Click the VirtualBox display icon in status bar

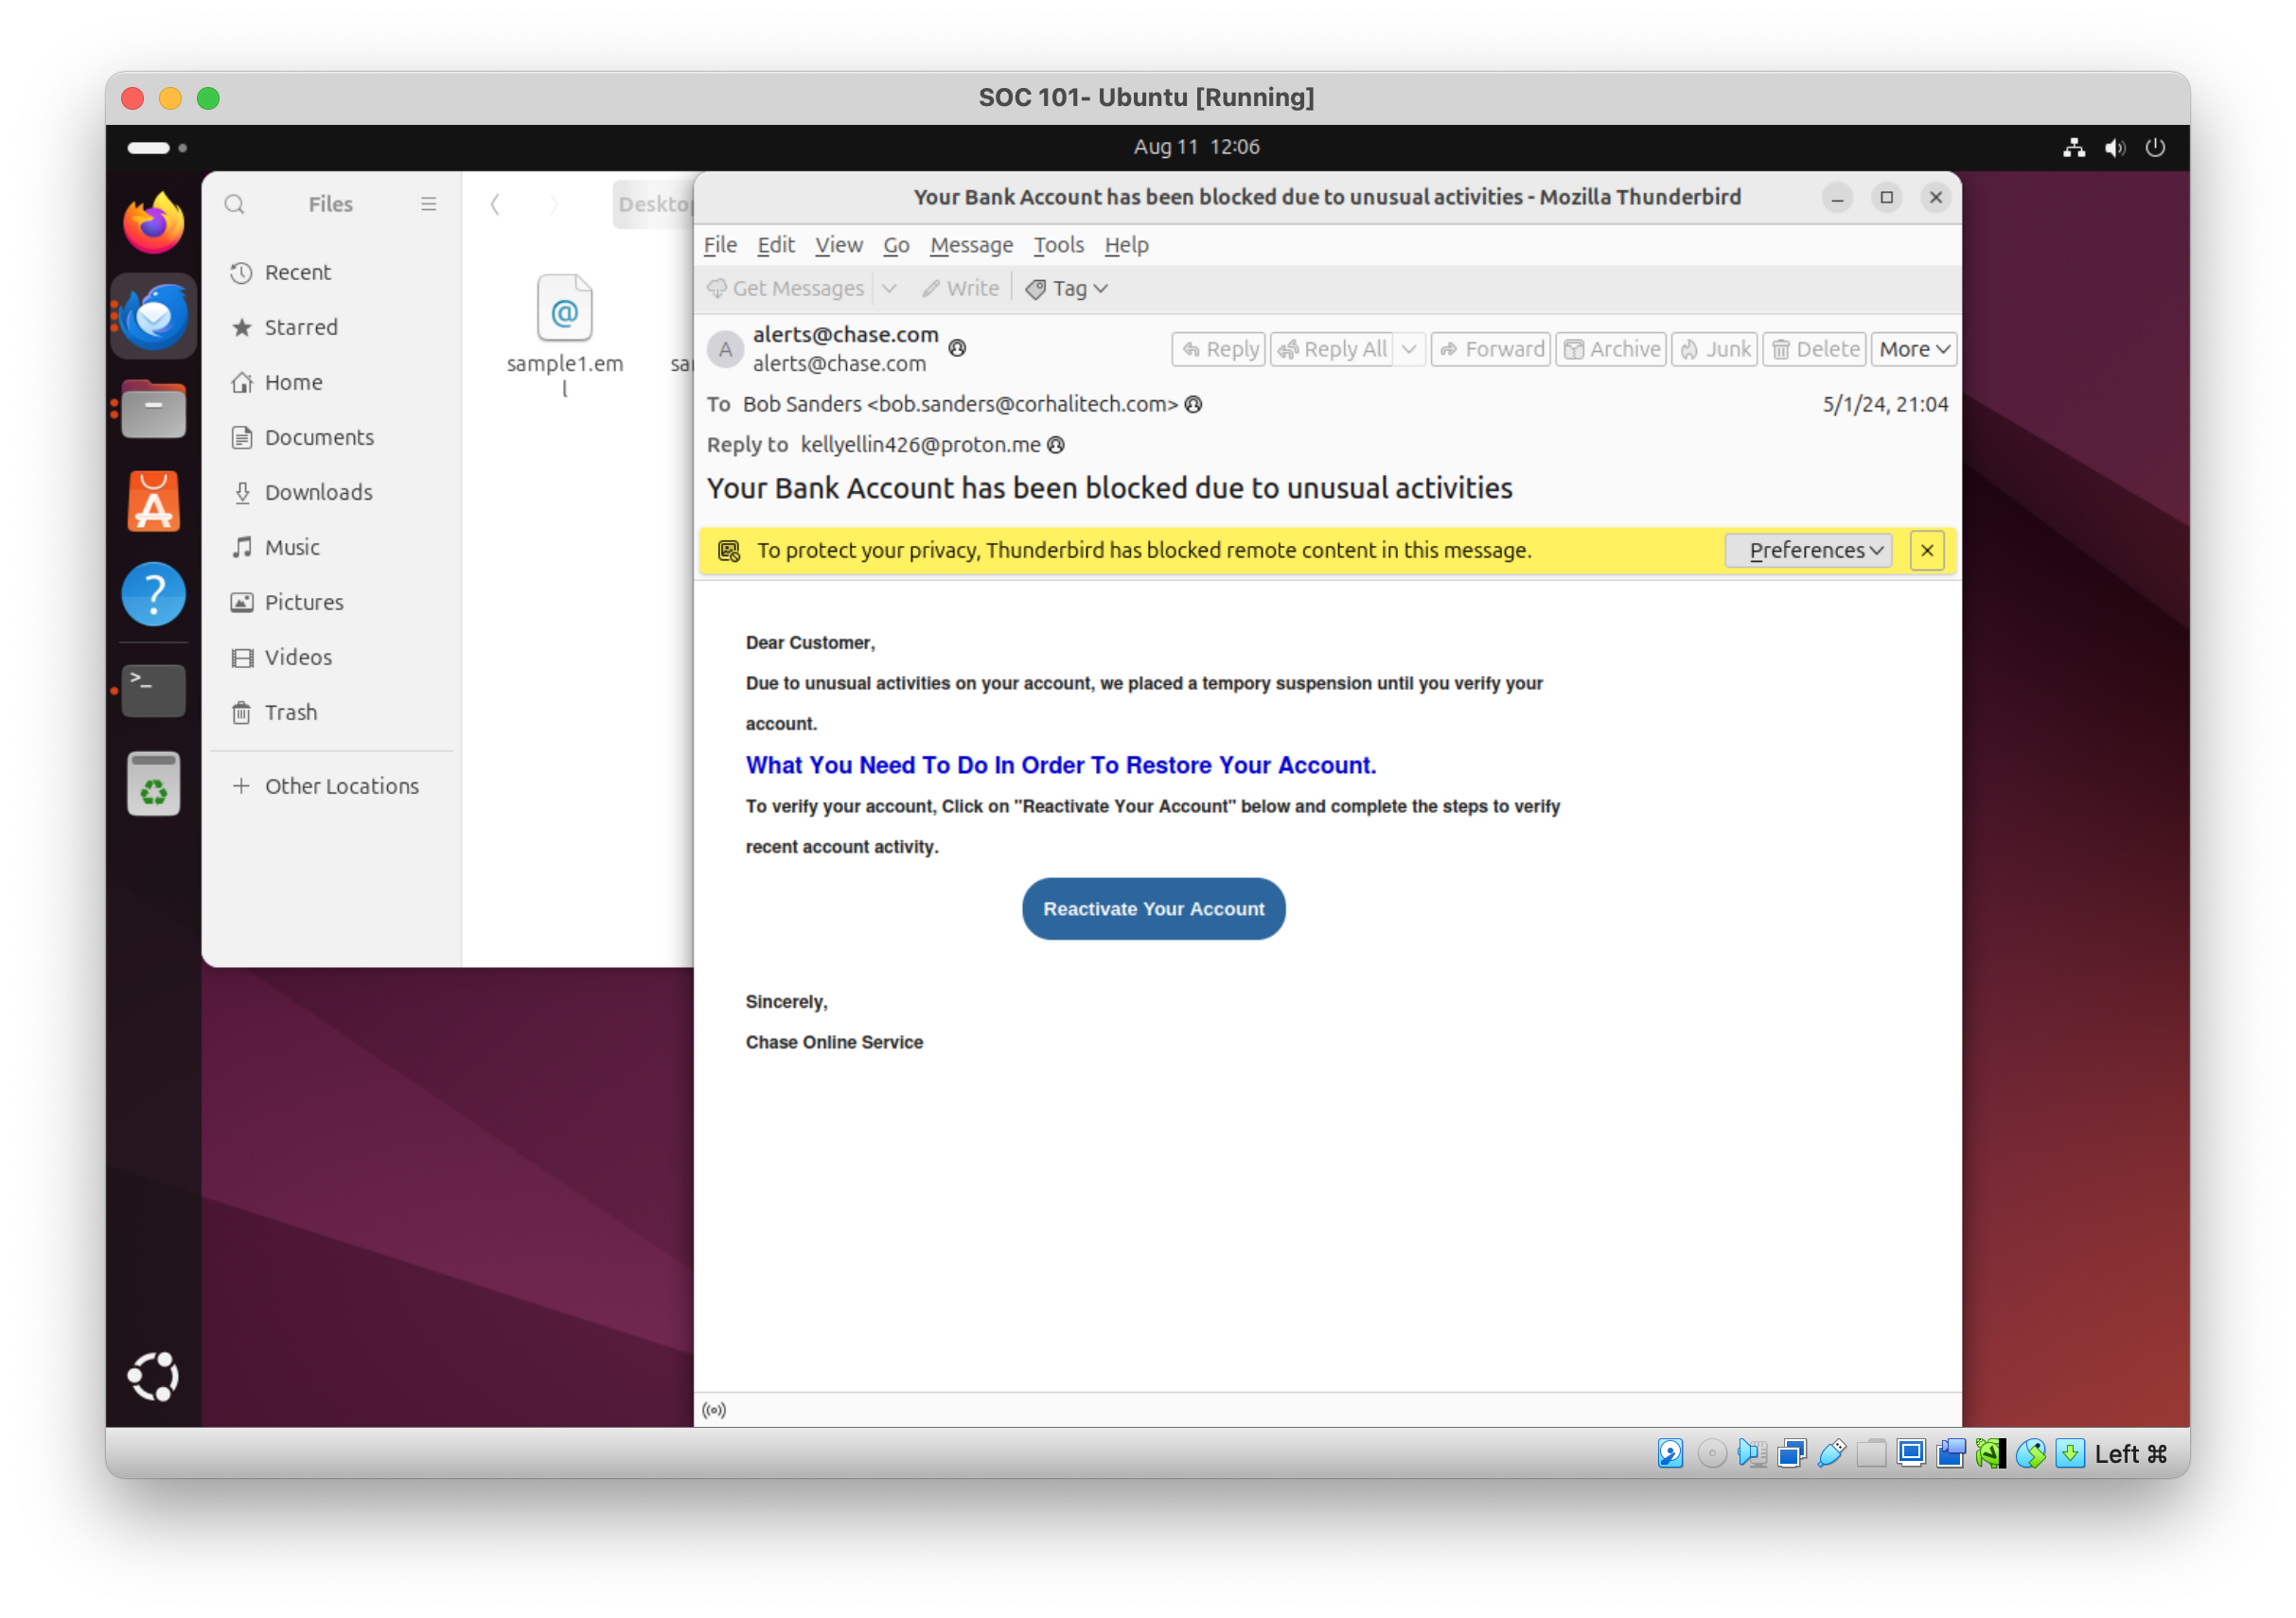click(x=1911, y=1453)
